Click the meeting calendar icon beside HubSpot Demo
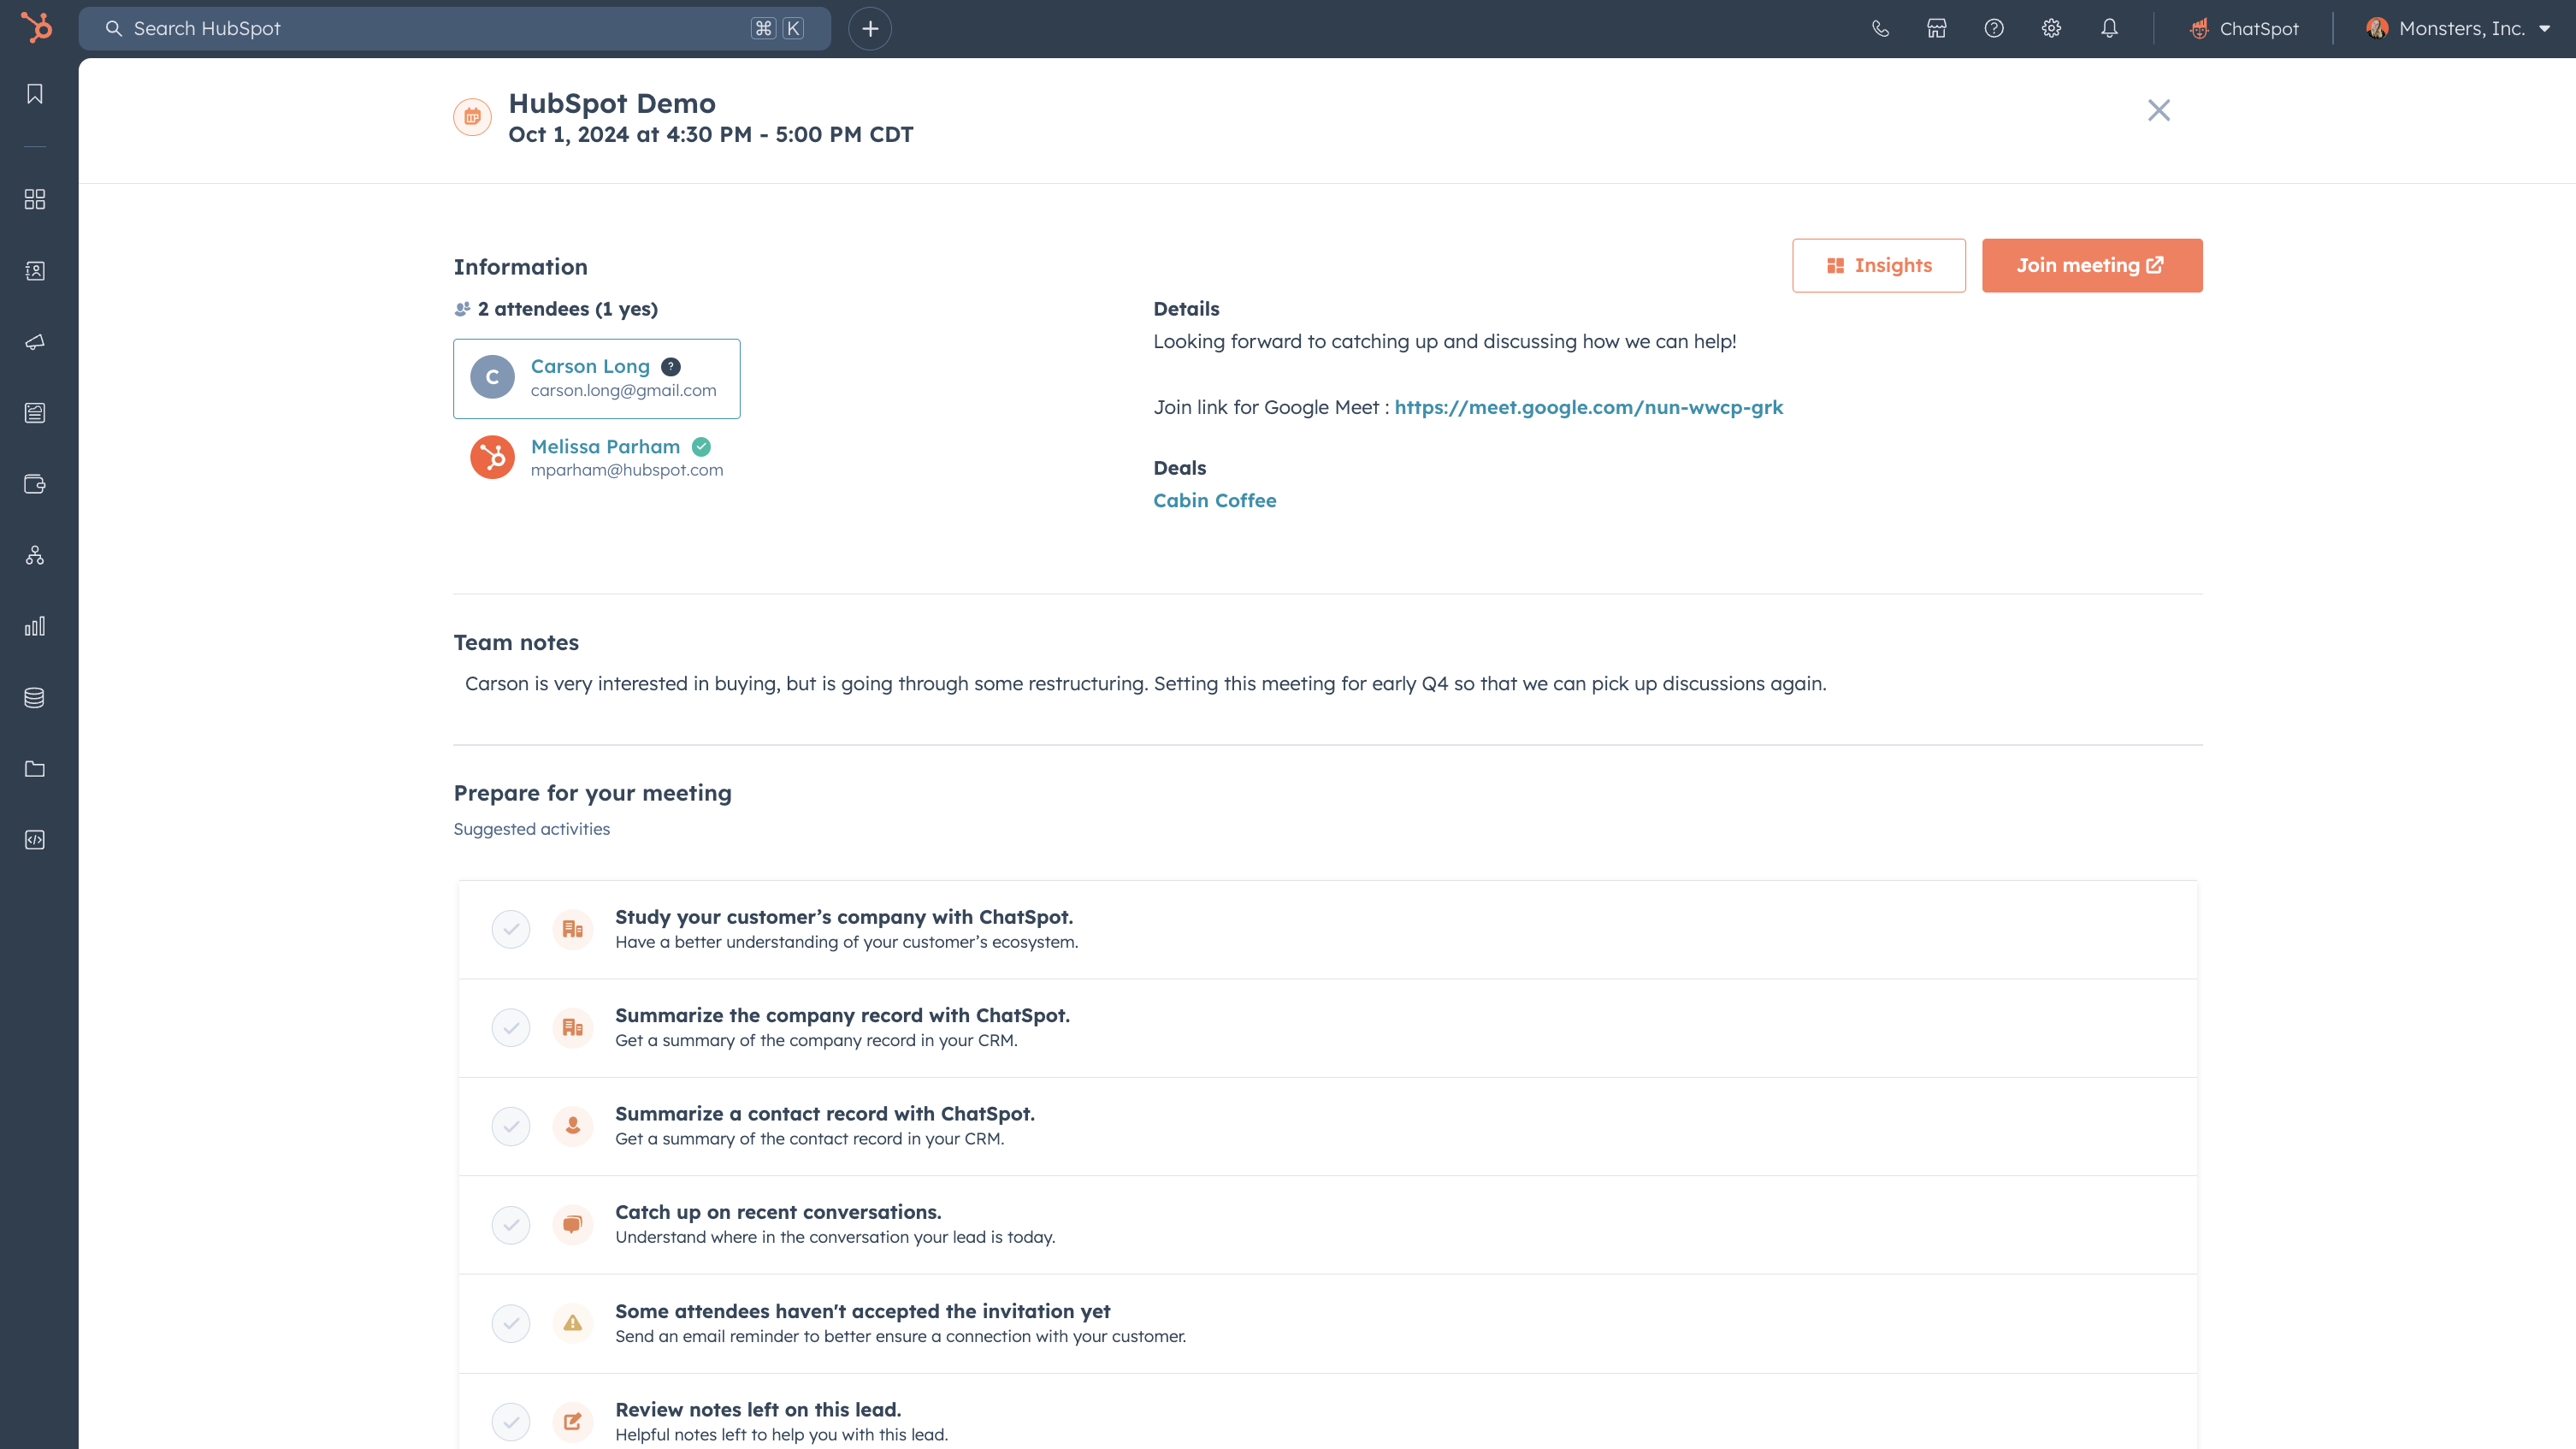The width and height of the screenshot is (2576, 1449). pyautogui.click(x=472, y=117)
